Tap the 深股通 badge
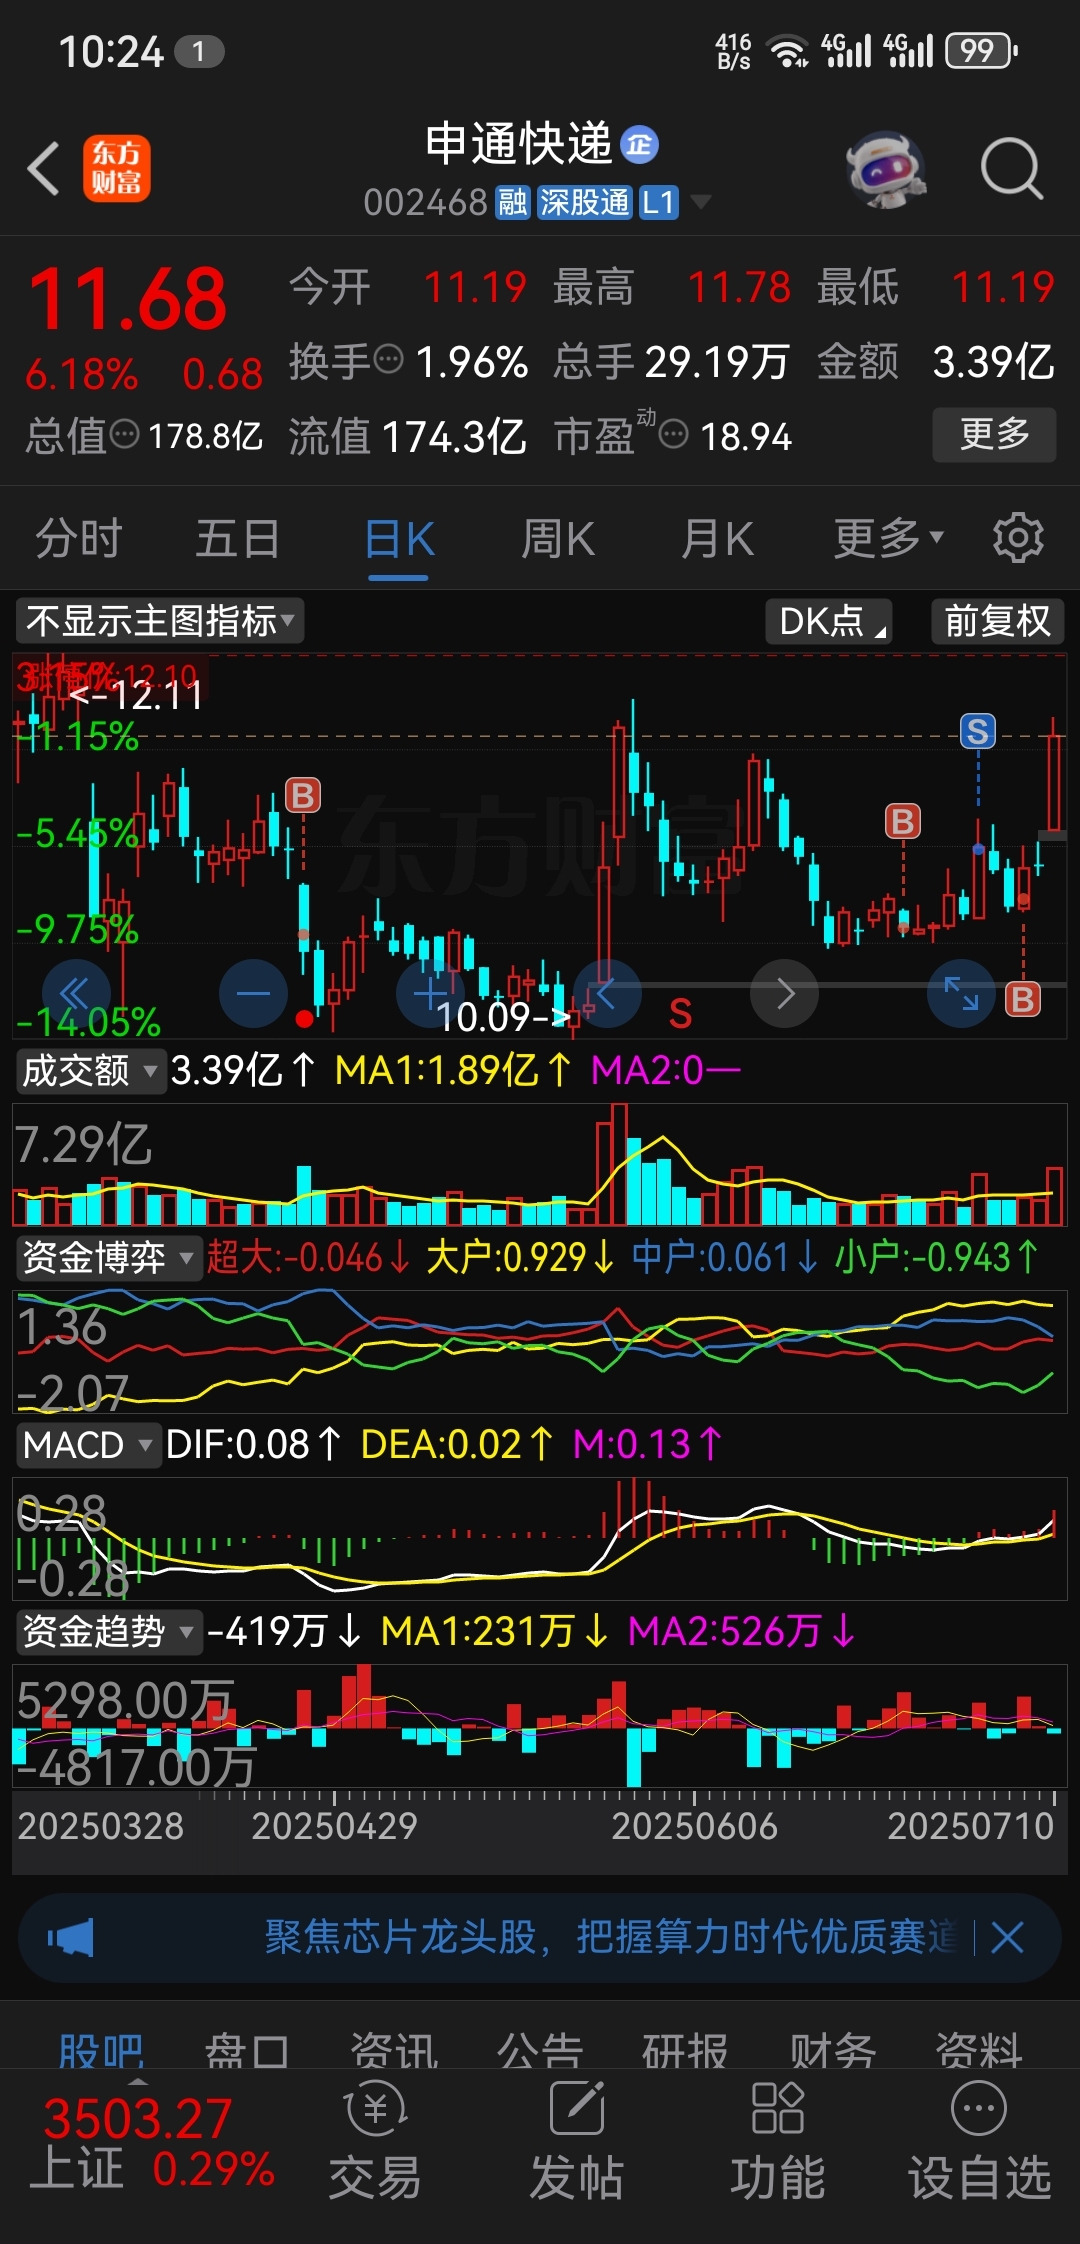1080x2244 pixels. tap(584, 203)
